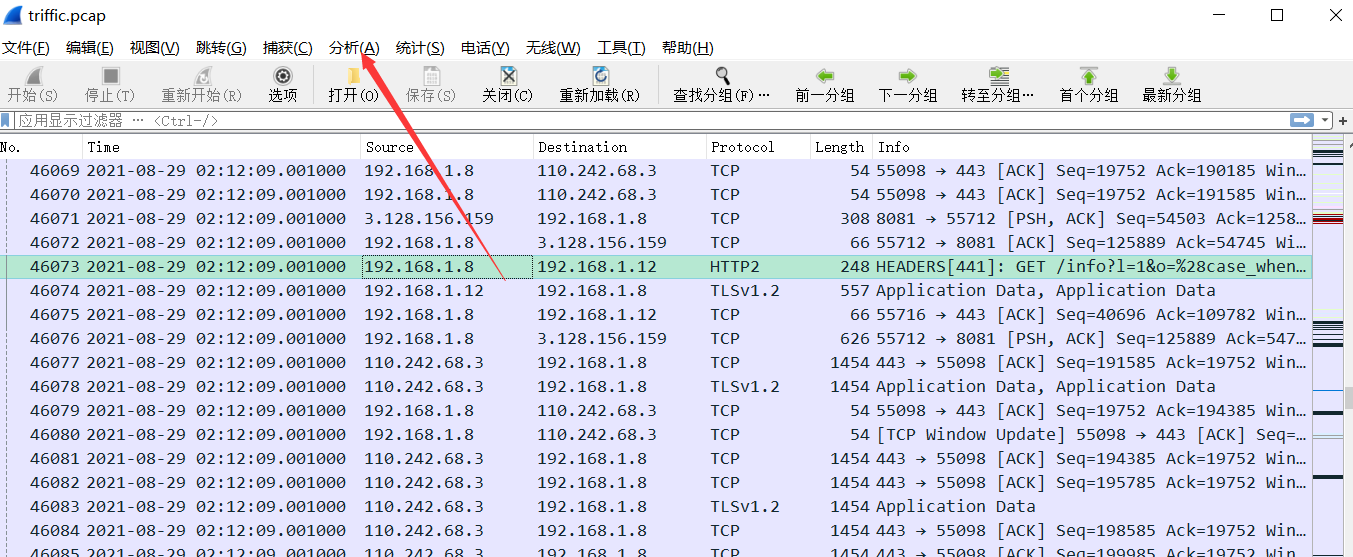The image size is (1353, 557).
Task: Select packet number 46069
Action: point(655,171)
